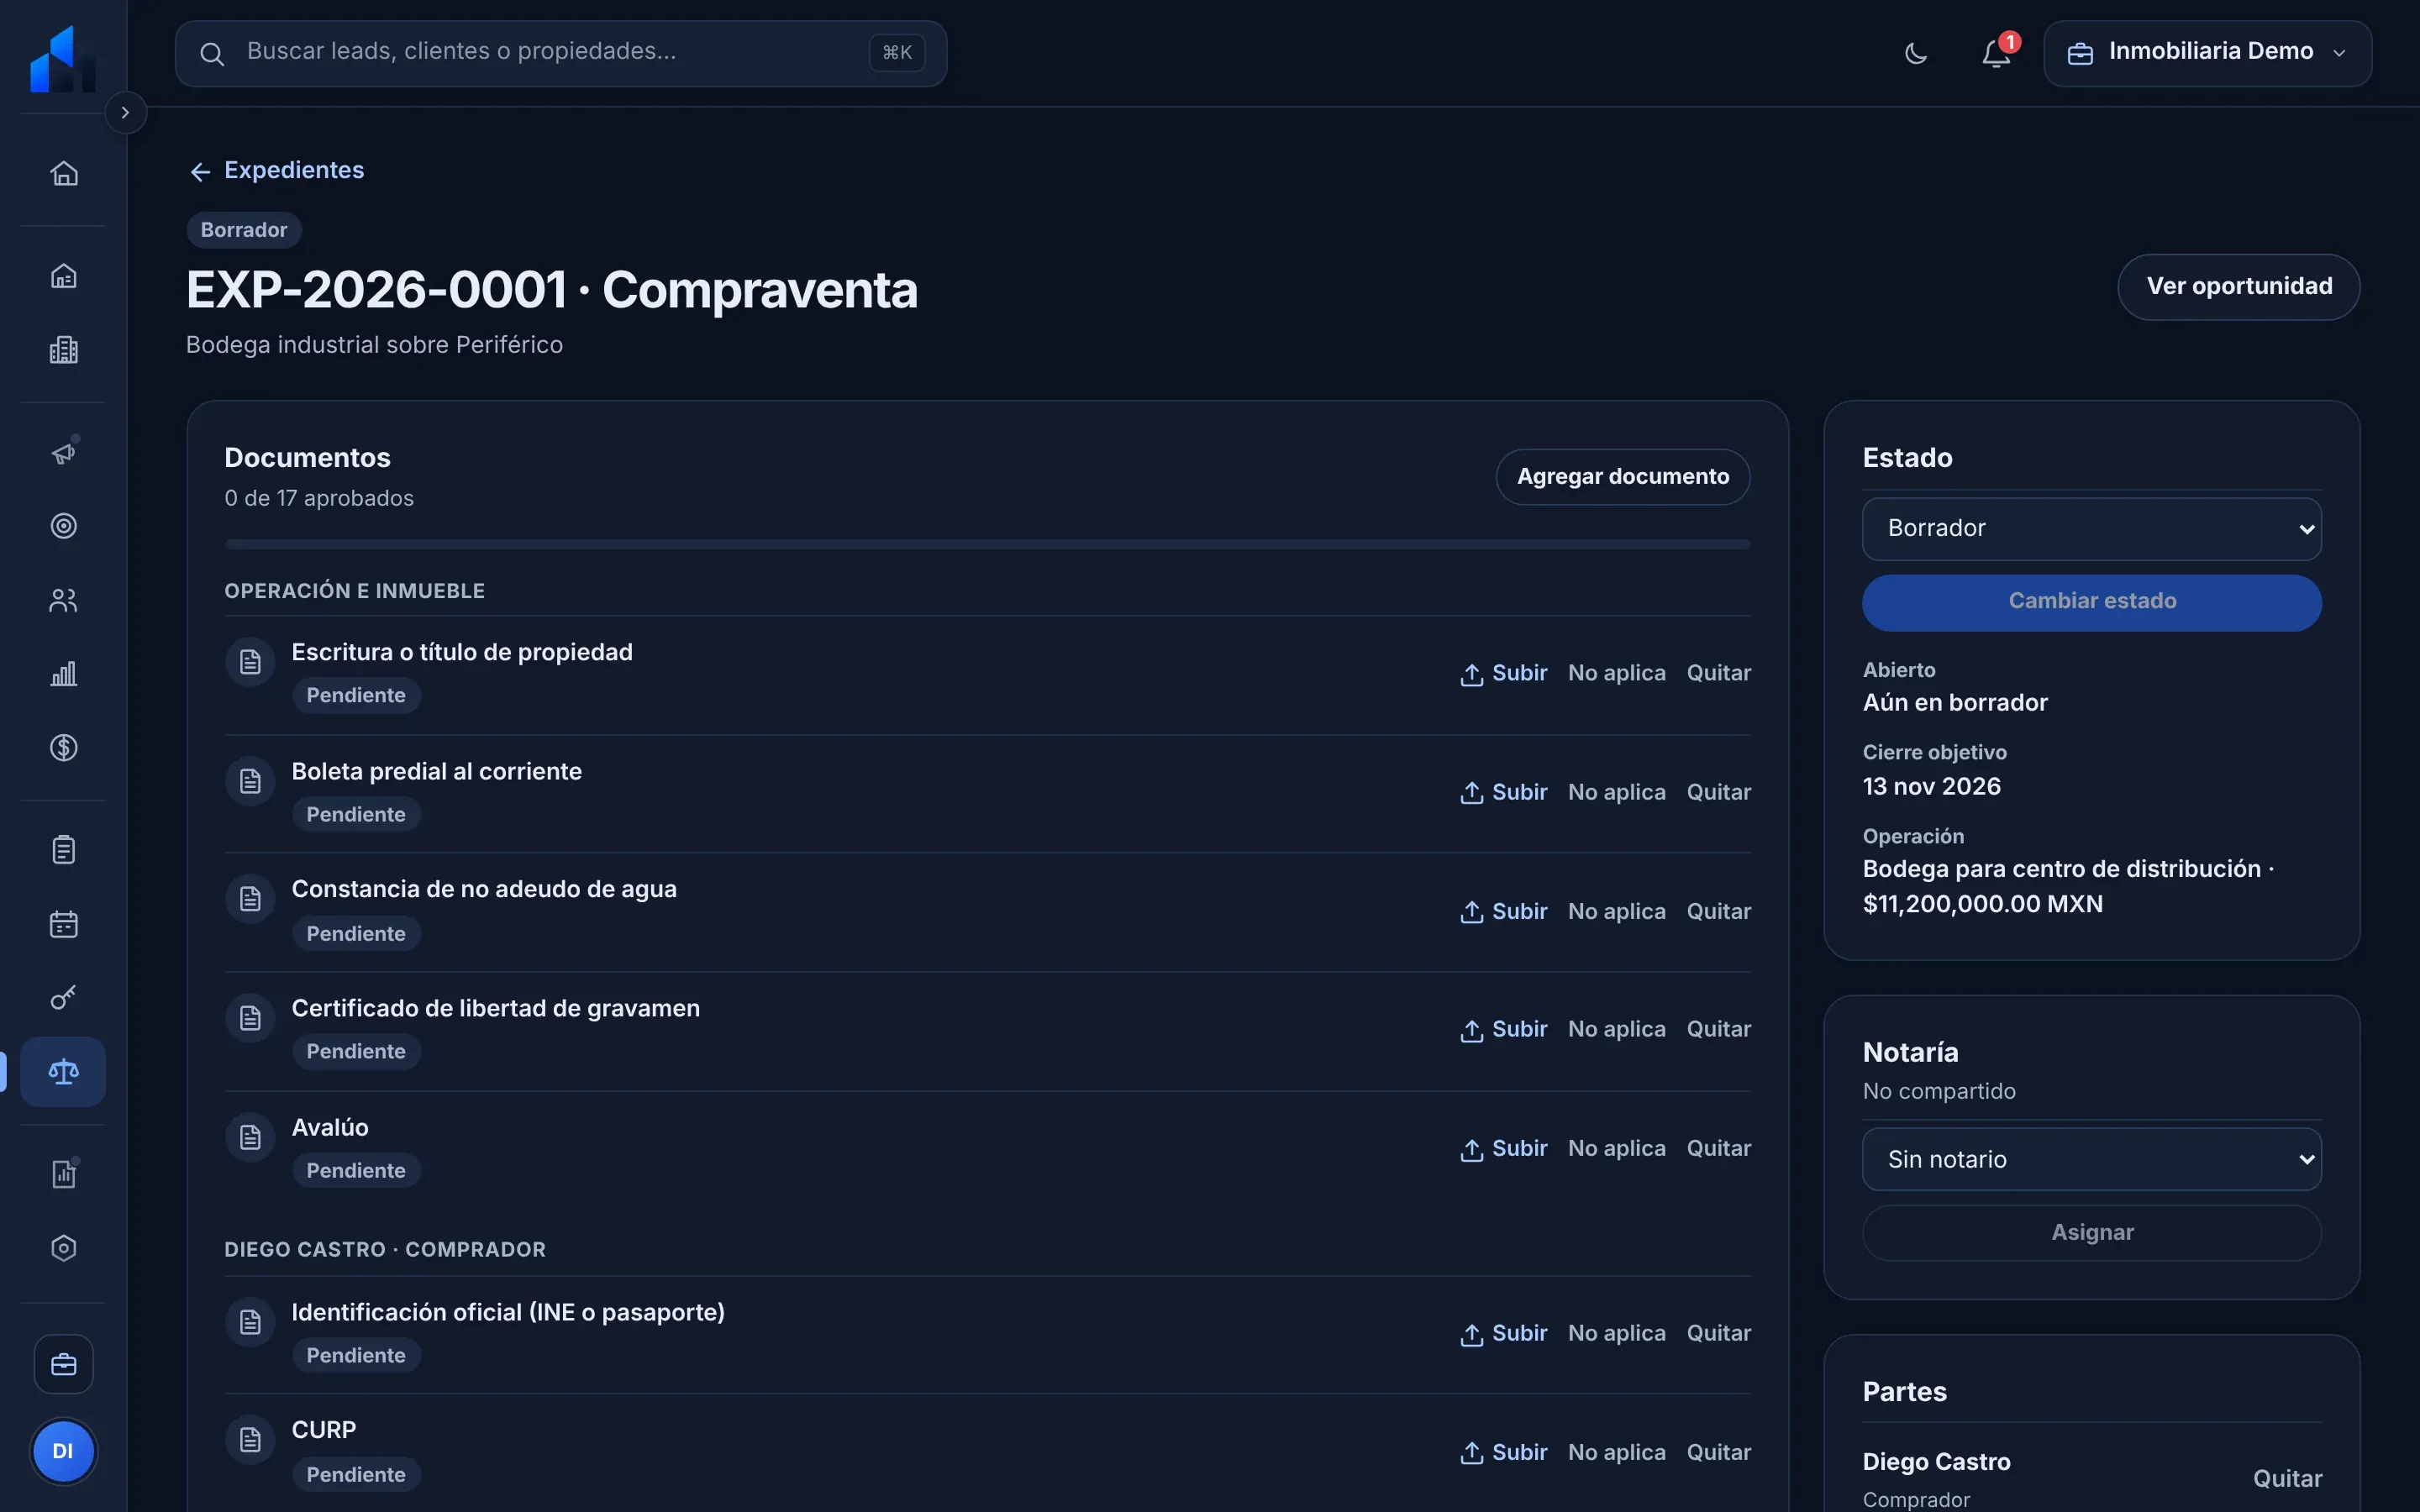The image size is (2420, 1512).
Task: Click the search leads input field
Action: pos(560,53)
